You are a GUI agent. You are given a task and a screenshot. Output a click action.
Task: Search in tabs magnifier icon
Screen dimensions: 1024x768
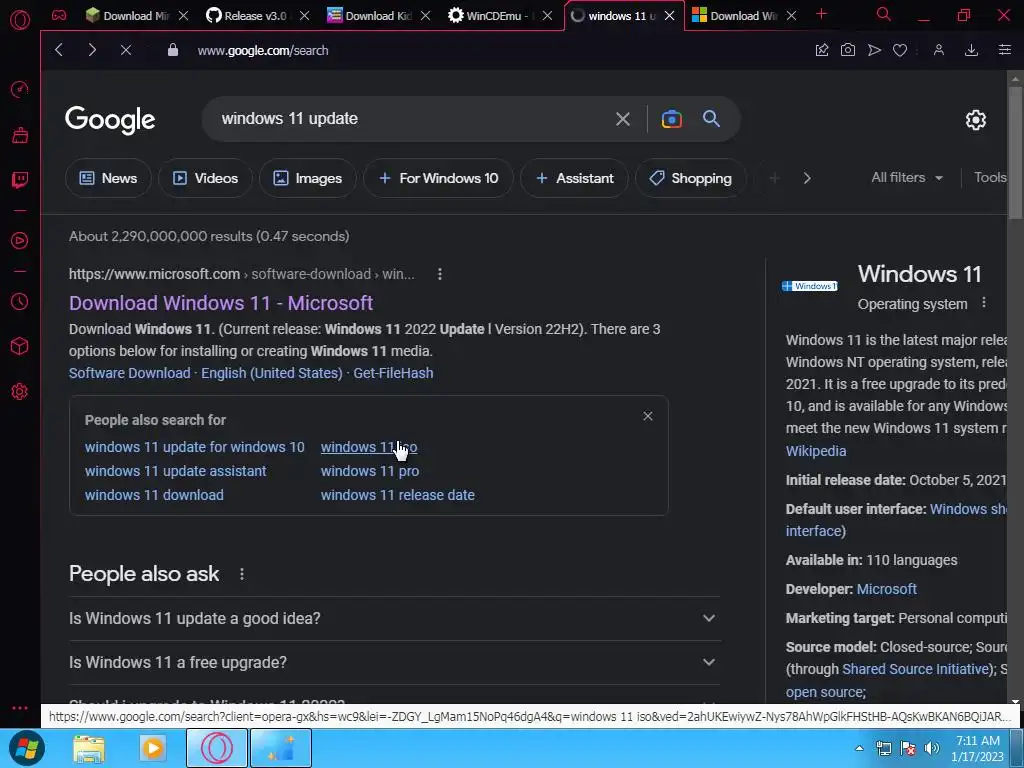click(884, 14)
